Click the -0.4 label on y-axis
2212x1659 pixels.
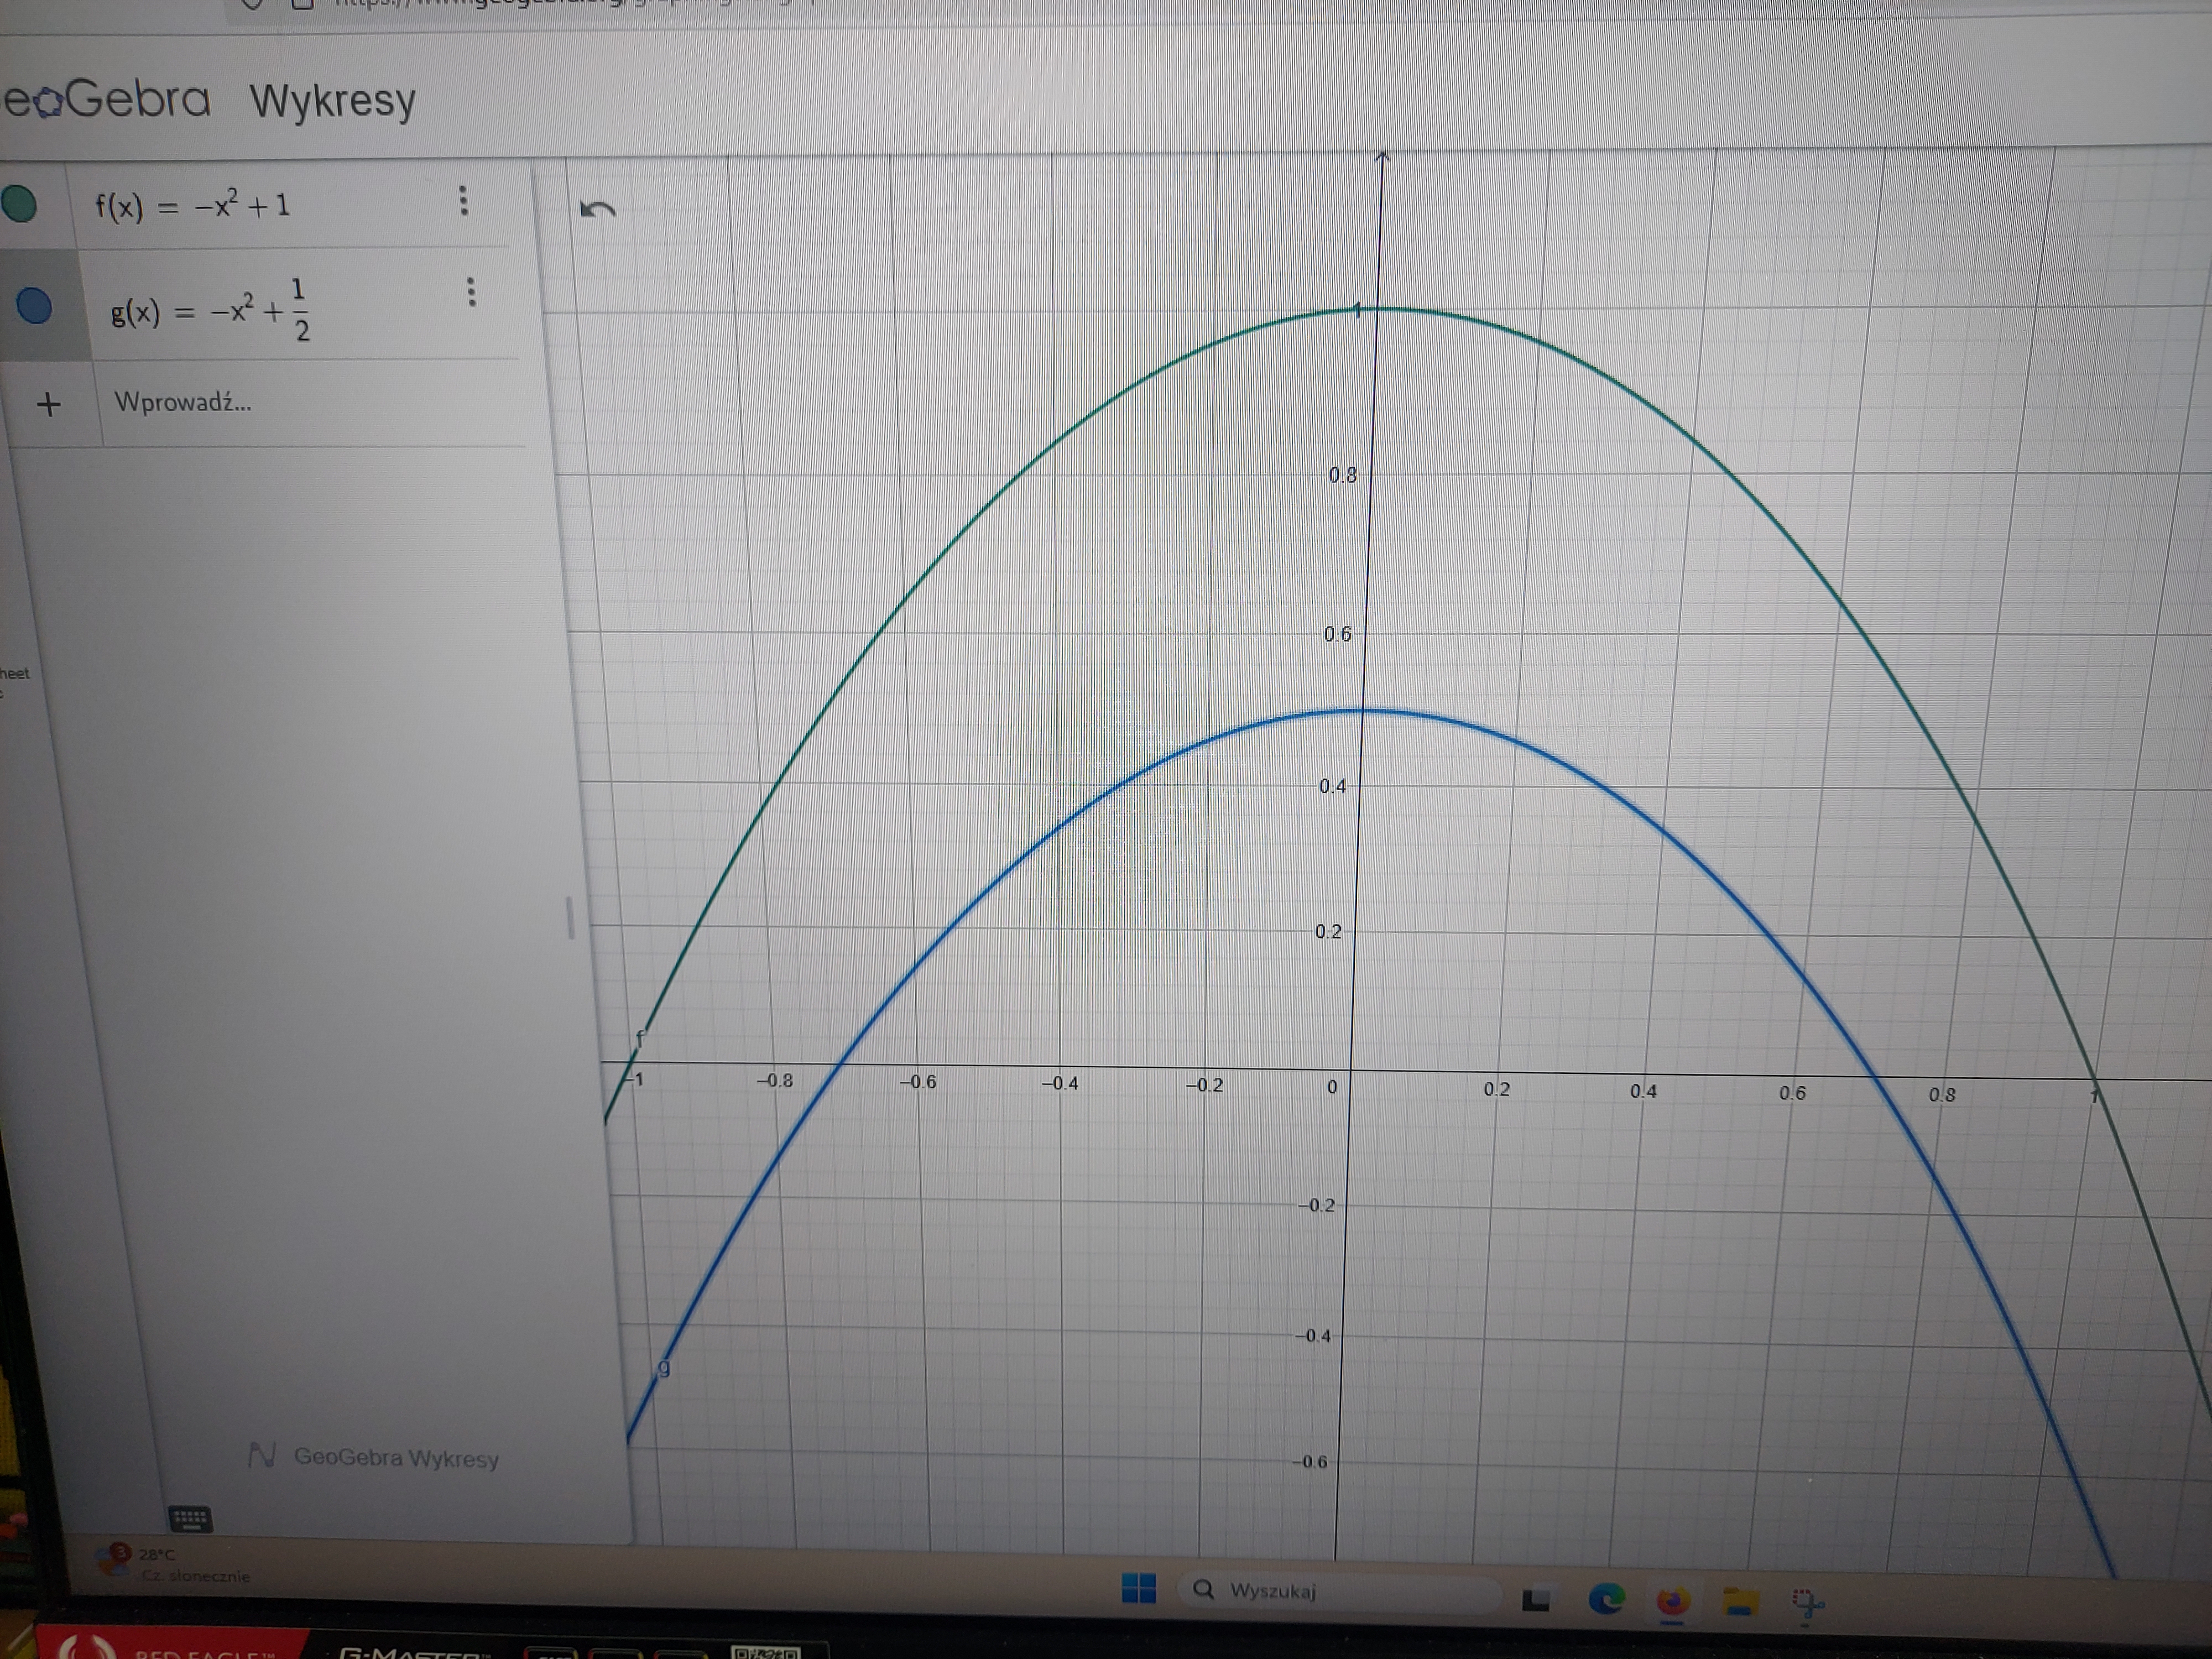[x=1313, y=1336]
